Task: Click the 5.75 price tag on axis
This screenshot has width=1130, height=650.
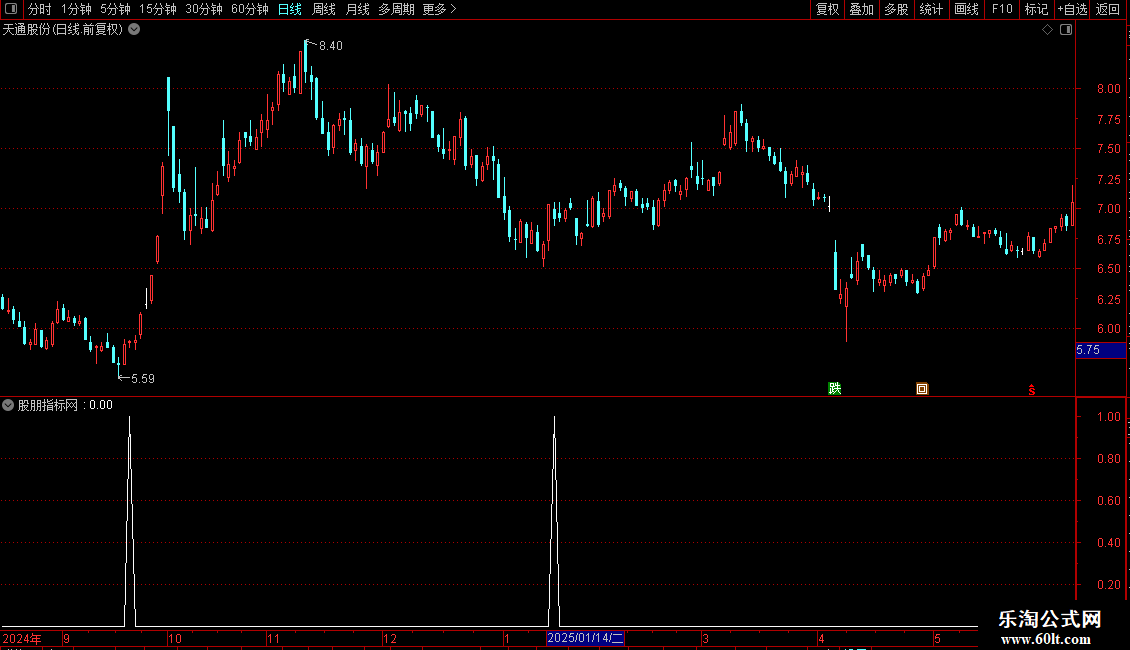Action: (1100, 350)
